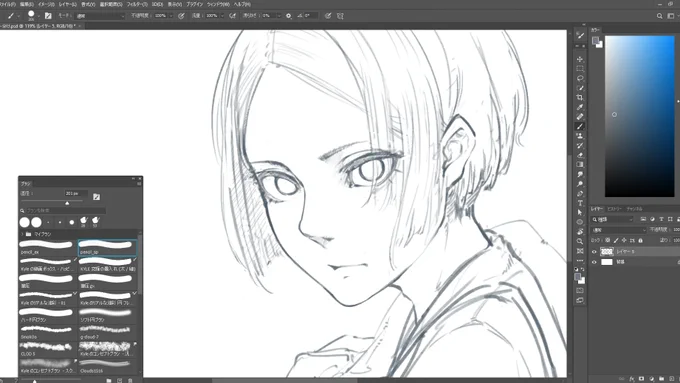Open ファイル menu
The width and height of the screenshot is (680, 383).
[x=8, y=4]
